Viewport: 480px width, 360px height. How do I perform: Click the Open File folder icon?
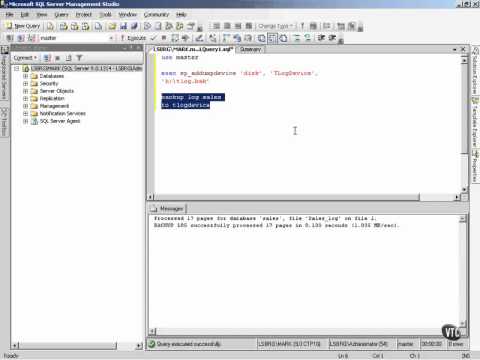pyautogui.click(x=112, y=26)
